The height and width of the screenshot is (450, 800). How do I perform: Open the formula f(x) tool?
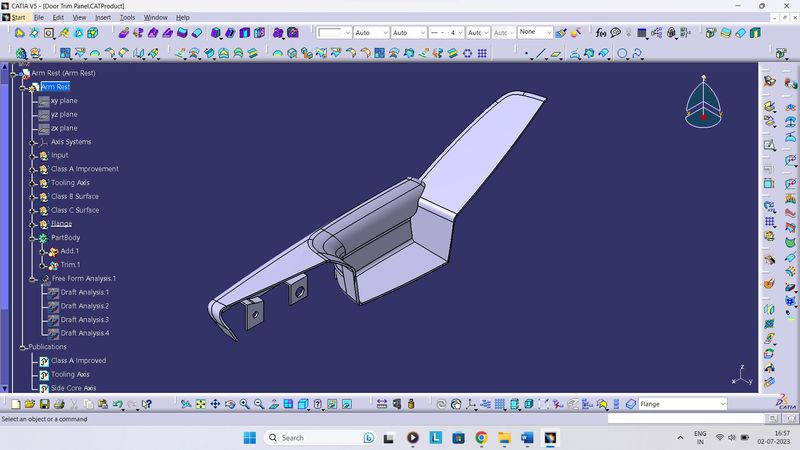(601, 32)
